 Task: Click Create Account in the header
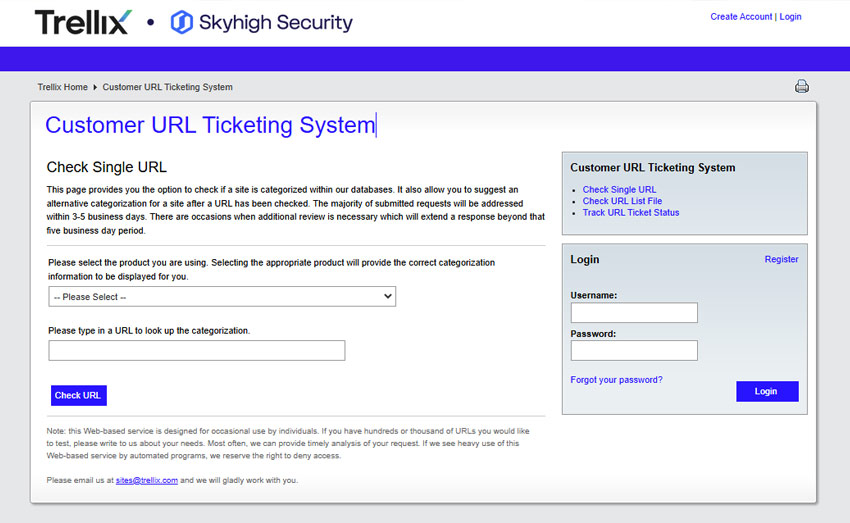[x=741, y=17]
